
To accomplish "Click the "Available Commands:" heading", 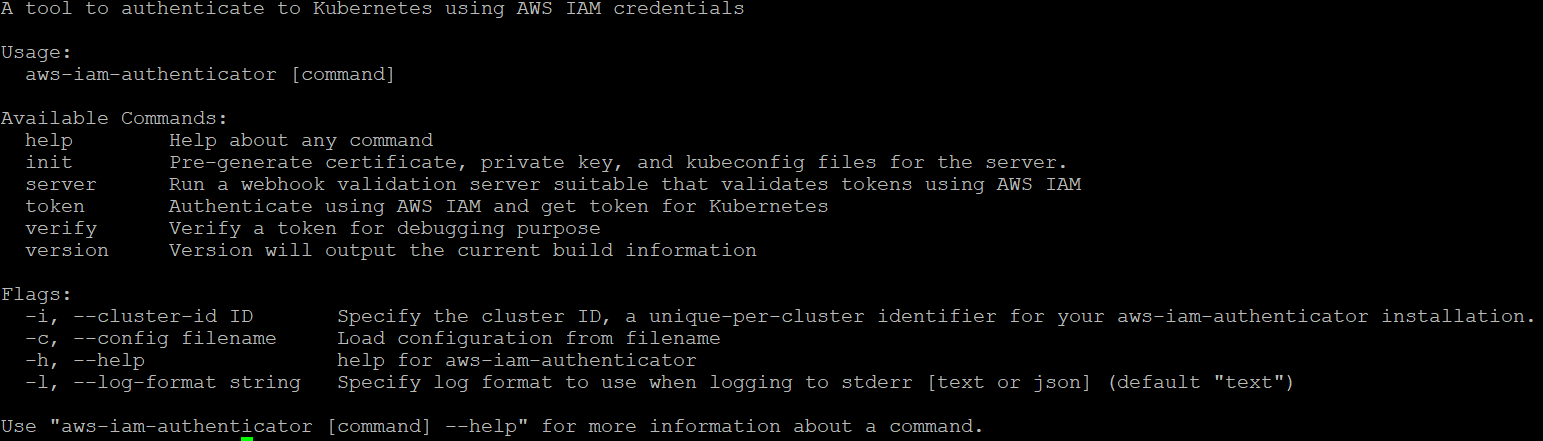I will 115,118.
